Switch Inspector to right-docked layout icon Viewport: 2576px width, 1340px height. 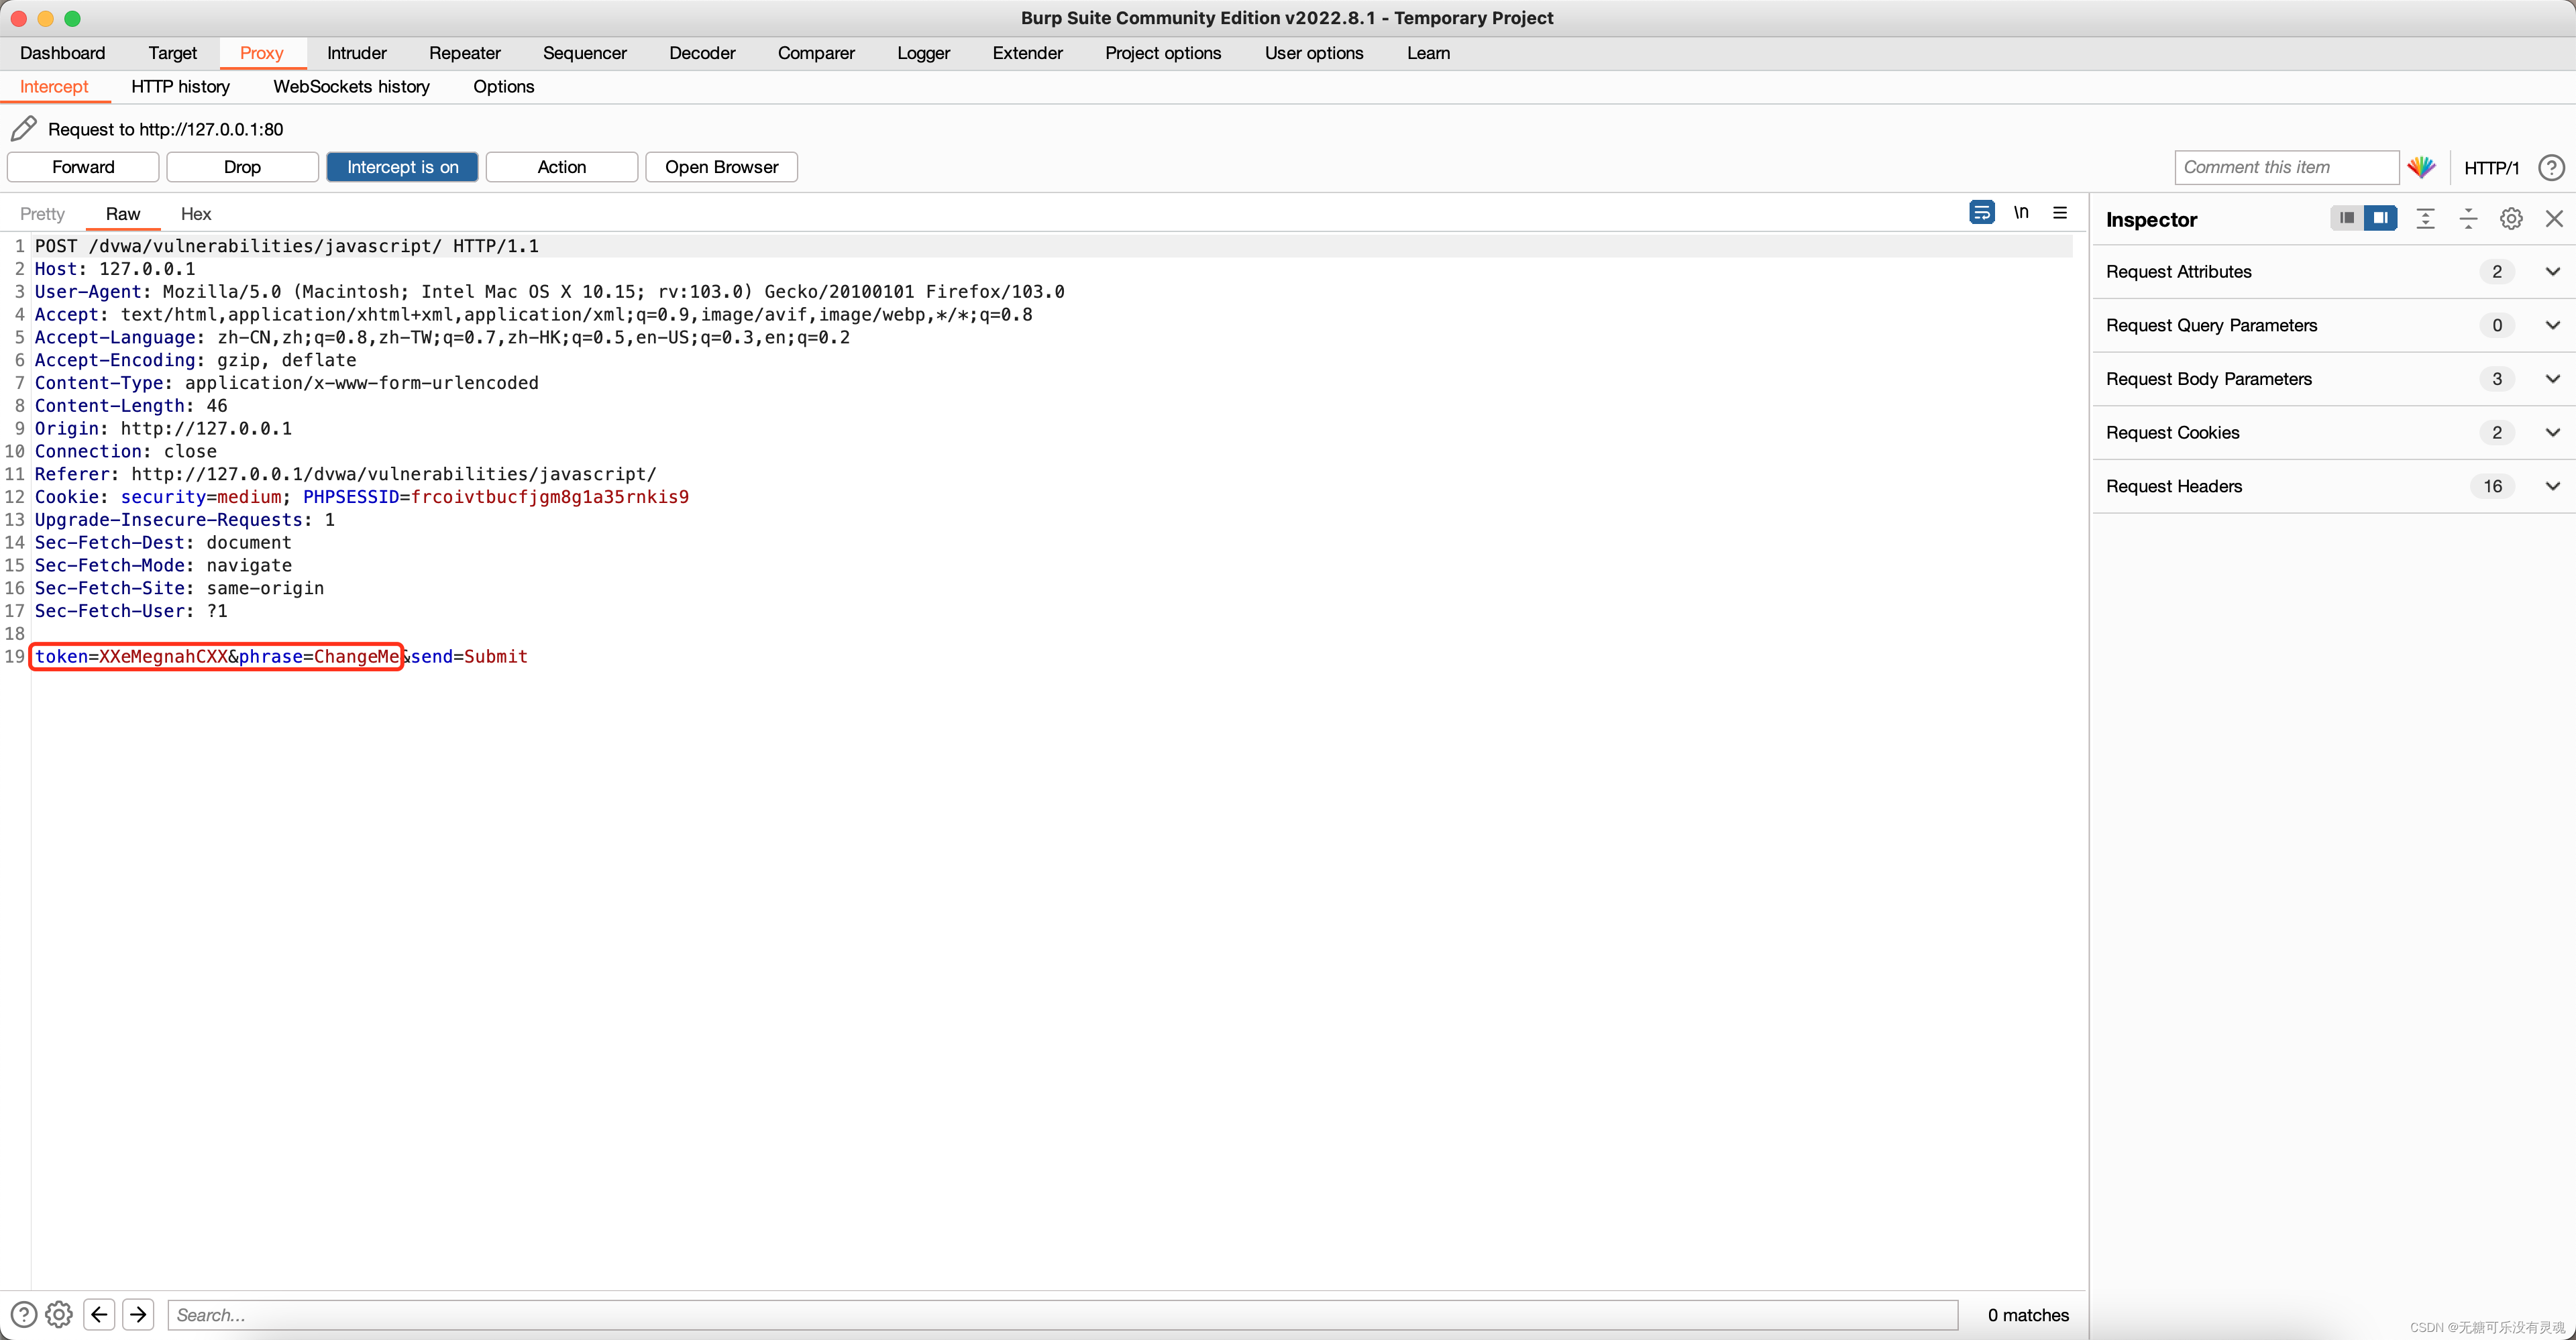pos(2380,218)
